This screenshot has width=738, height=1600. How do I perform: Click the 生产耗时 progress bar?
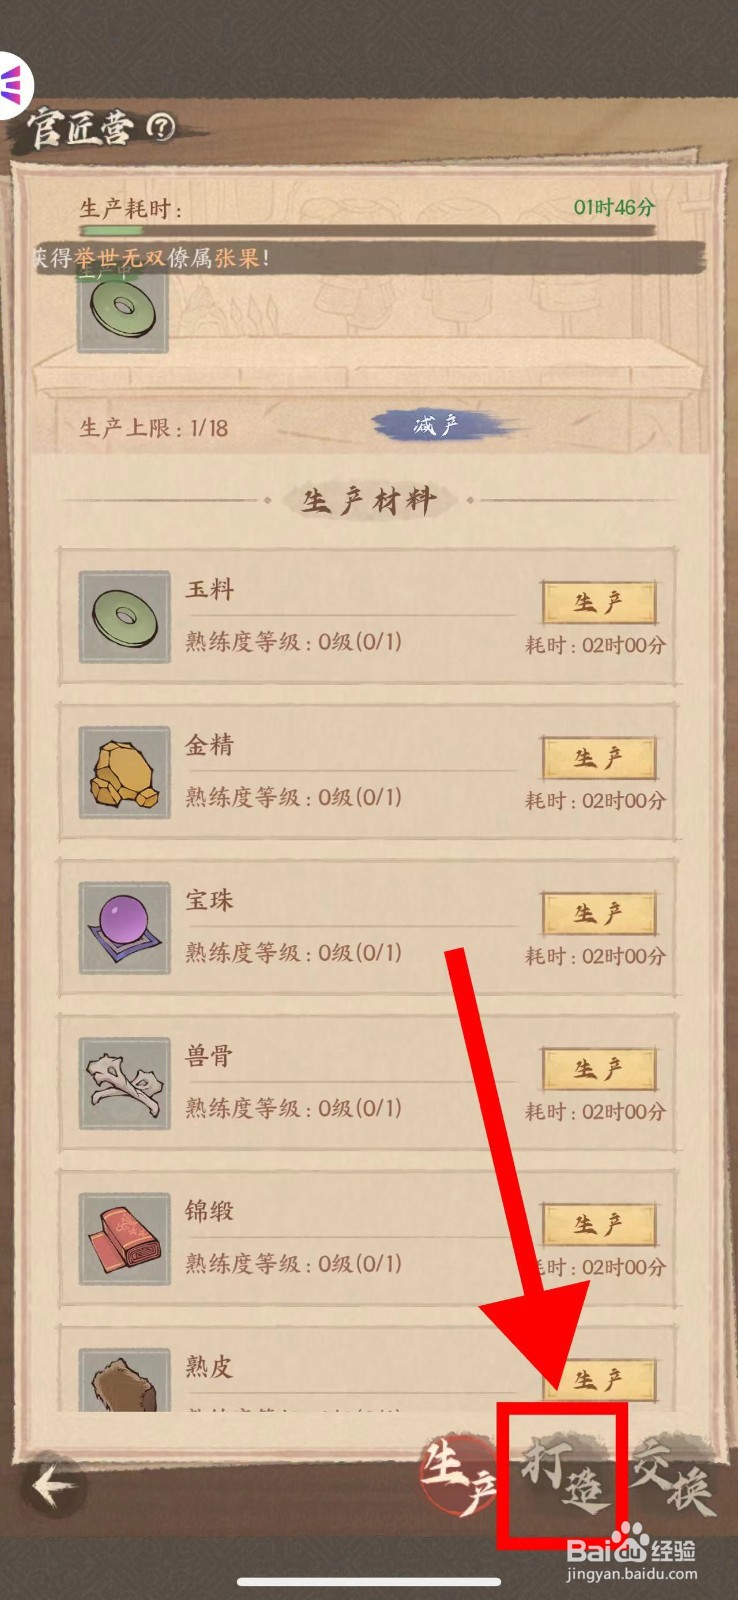pyautogui.click(x=369, y=232)
